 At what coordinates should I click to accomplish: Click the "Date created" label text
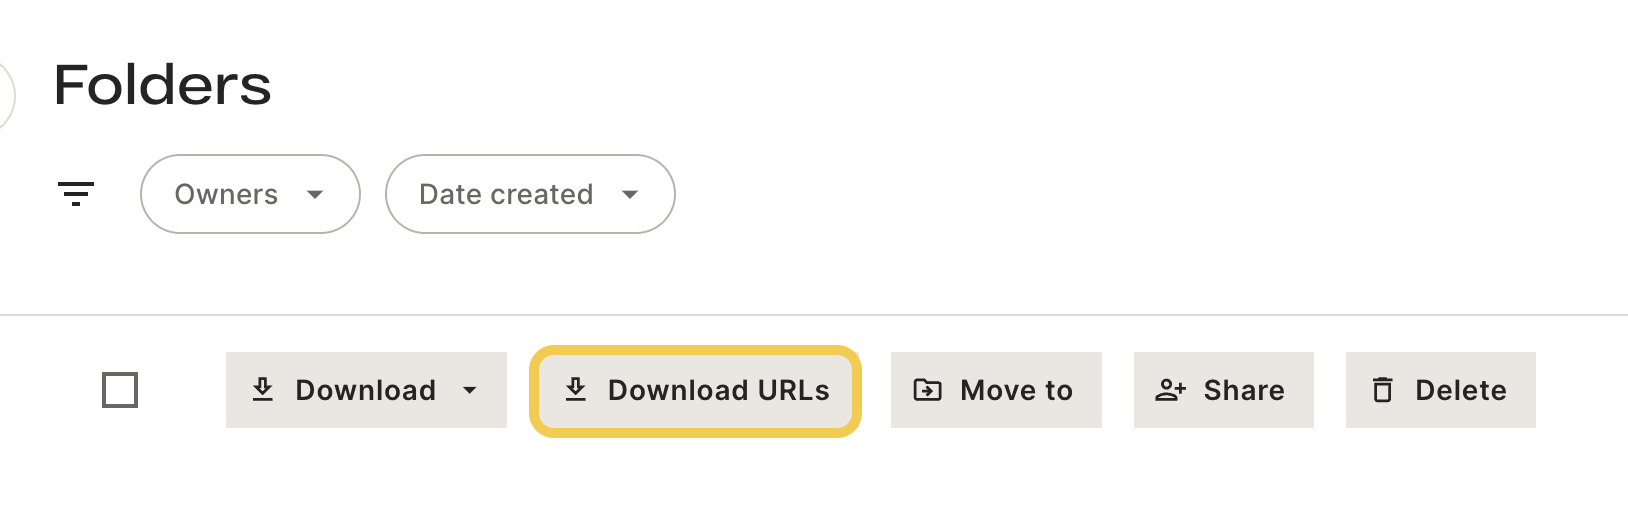click(x=506, y=194)
